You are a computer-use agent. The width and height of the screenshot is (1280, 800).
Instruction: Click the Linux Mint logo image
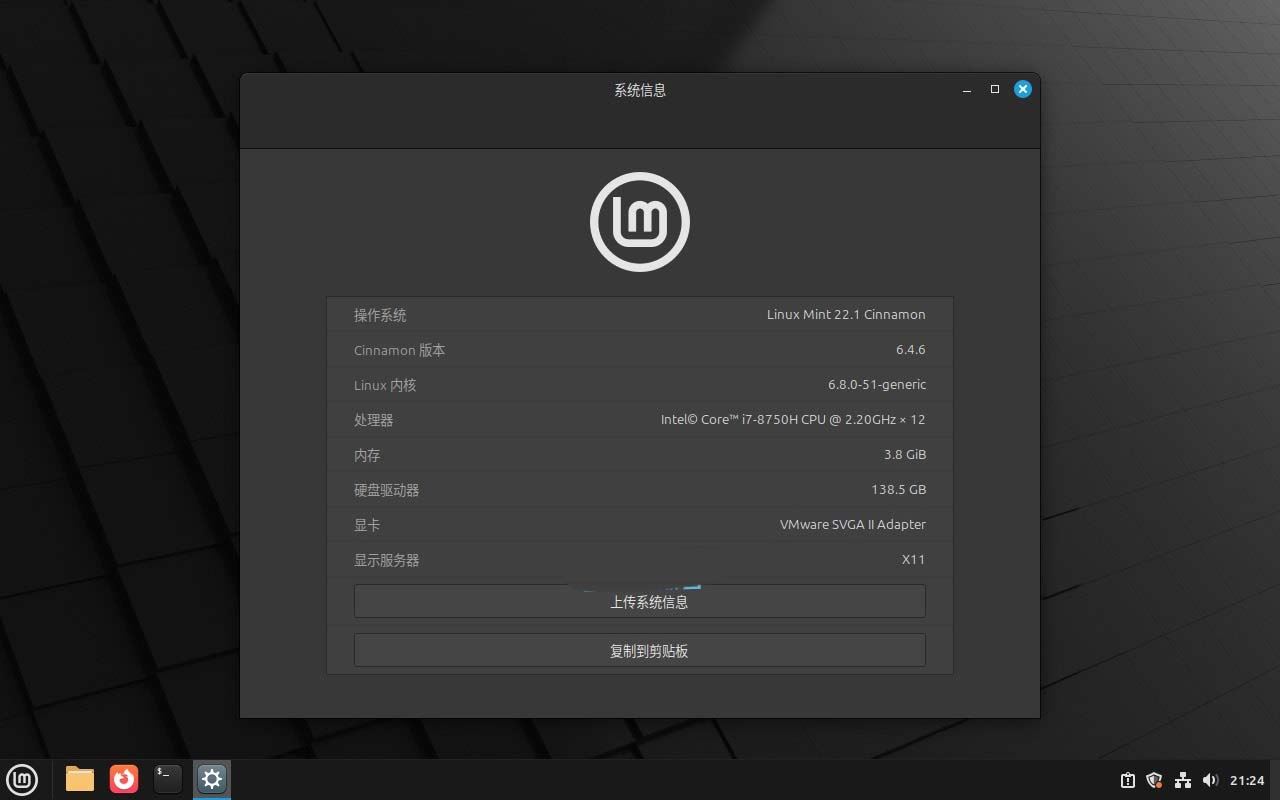640,222
